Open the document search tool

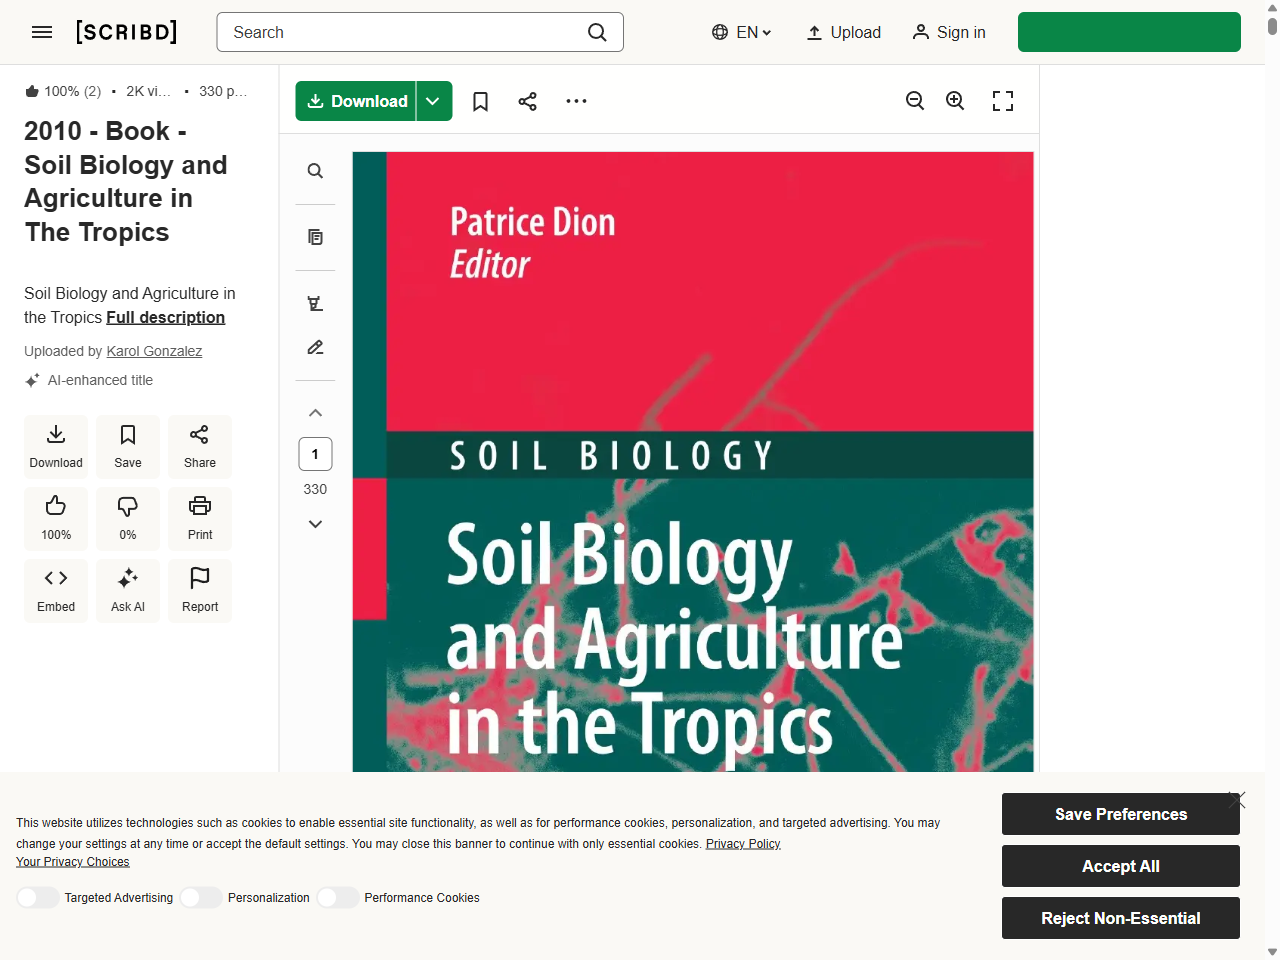315,171
